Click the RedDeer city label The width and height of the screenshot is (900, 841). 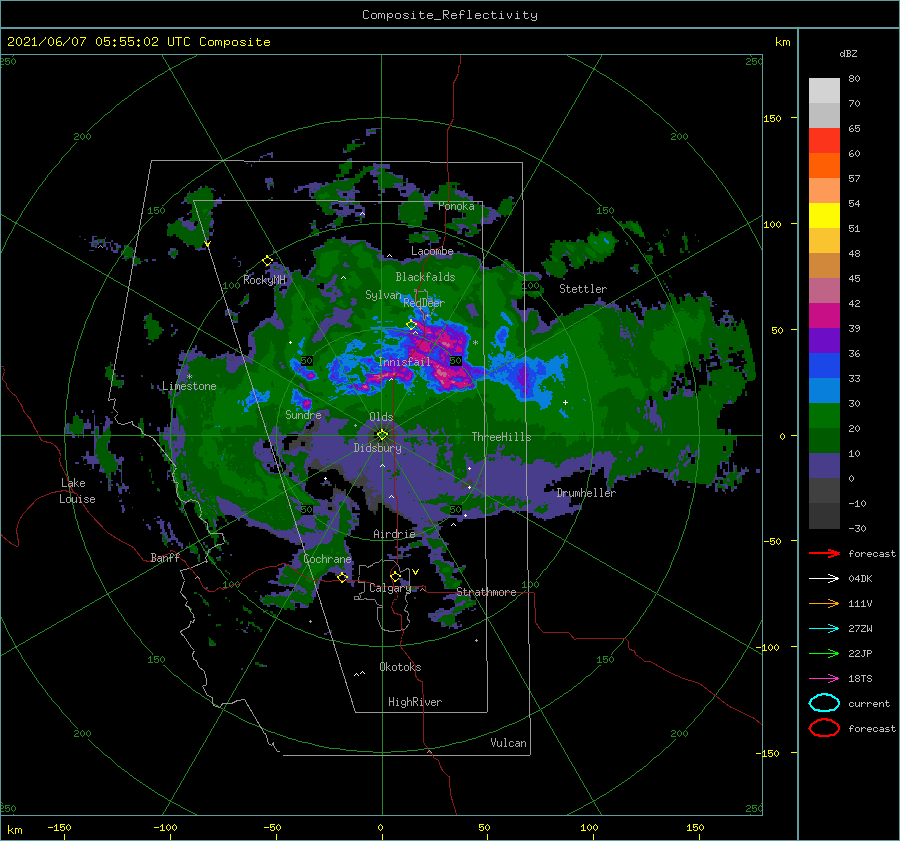click(x=424, y=303)
